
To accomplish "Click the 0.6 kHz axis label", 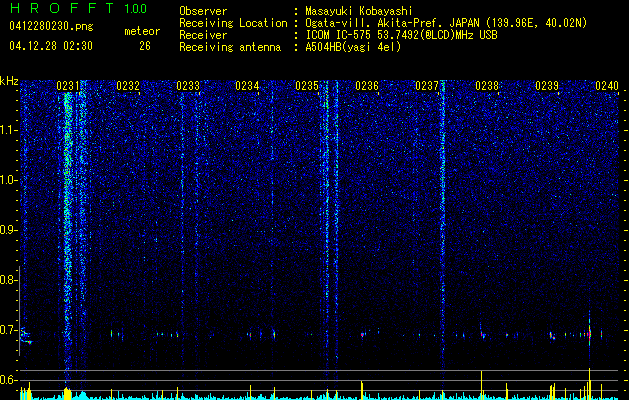I will 8,380.
